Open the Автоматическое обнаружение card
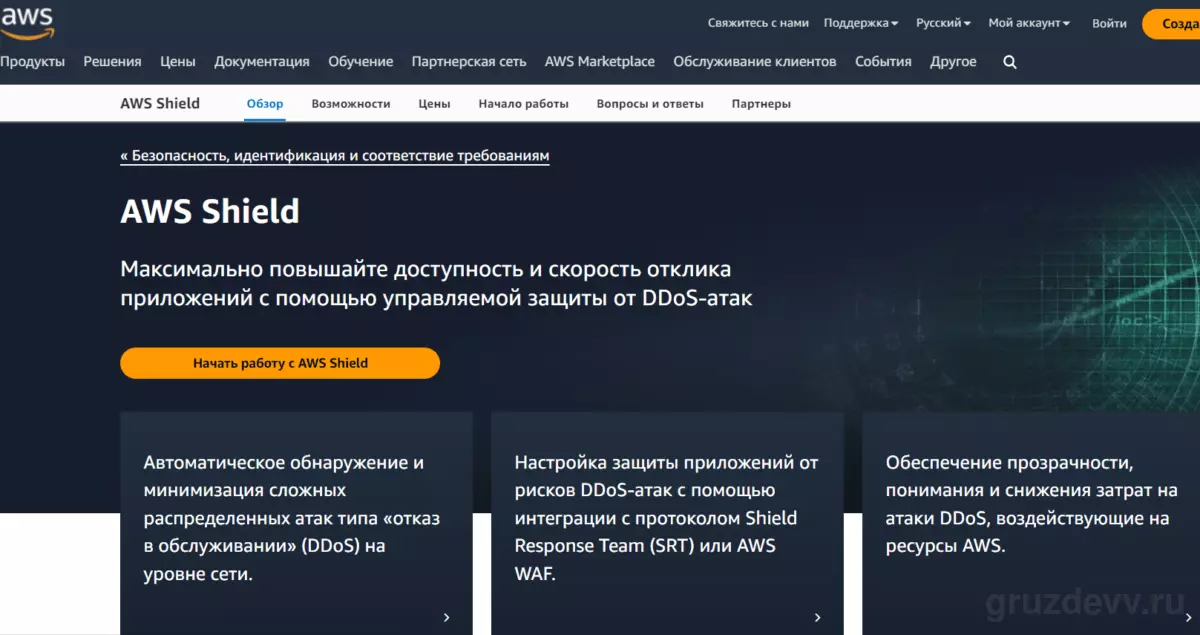The width and height of the screenshot is (1200, 635). click(296, 523)
